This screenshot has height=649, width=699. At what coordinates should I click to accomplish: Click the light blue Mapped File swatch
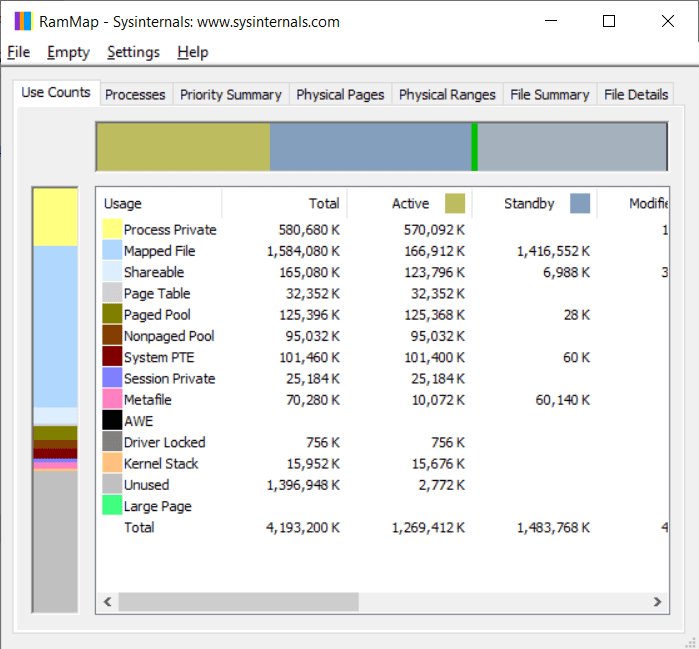[112, 250]
